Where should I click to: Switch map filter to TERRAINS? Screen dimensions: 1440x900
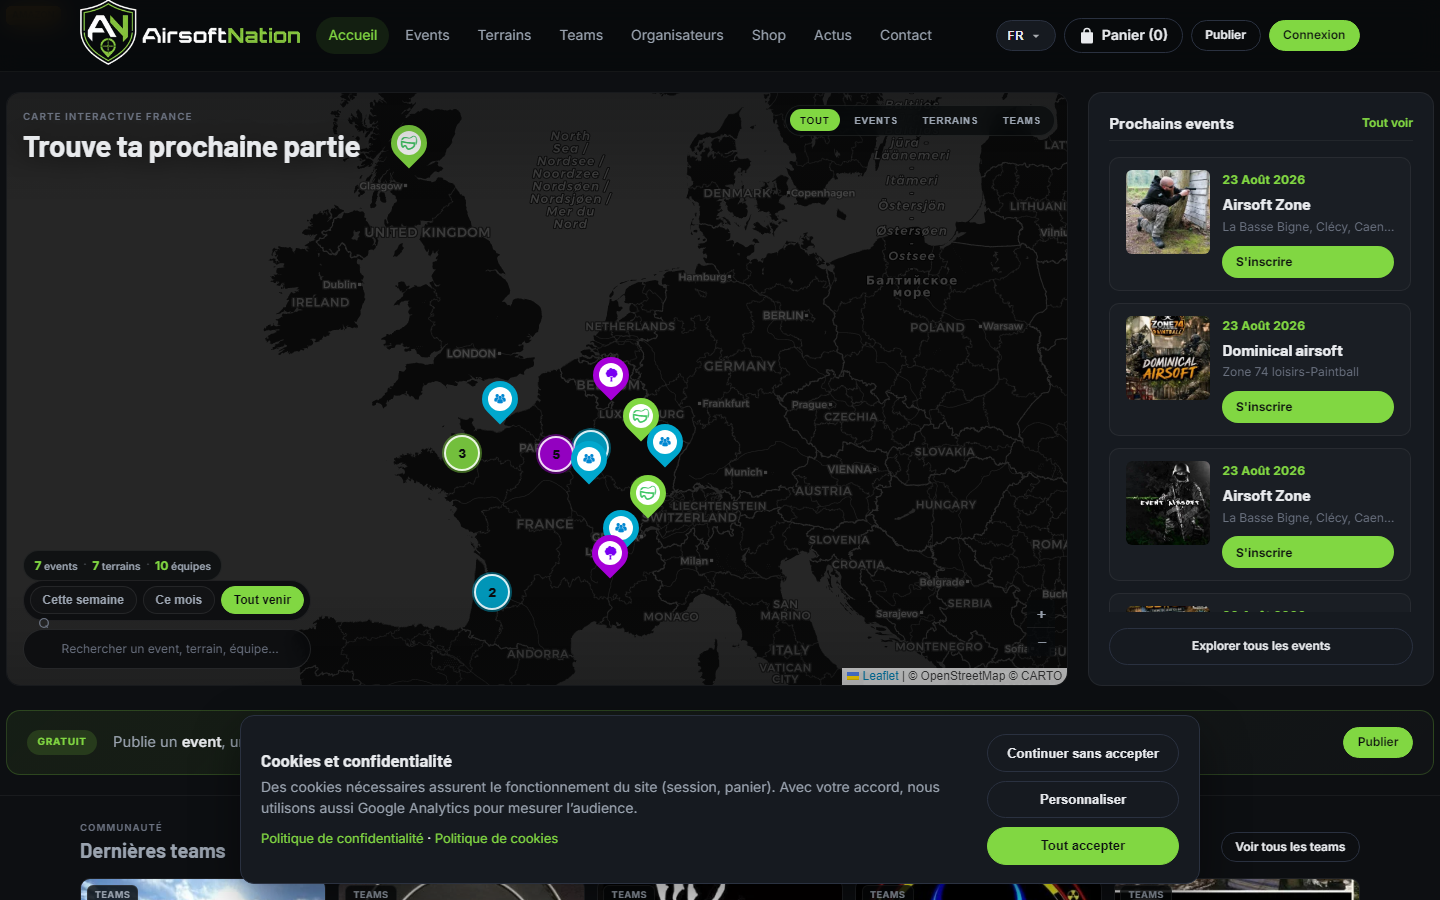point(950,120)
